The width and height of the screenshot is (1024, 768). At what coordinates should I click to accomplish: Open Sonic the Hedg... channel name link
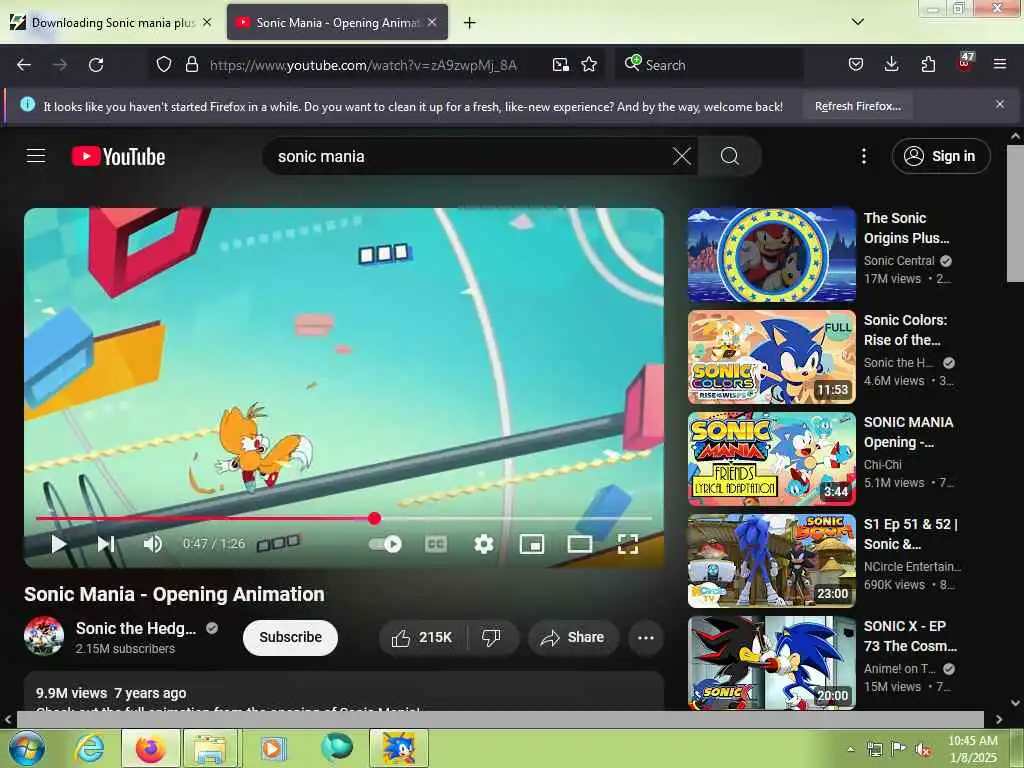point(136,628)
